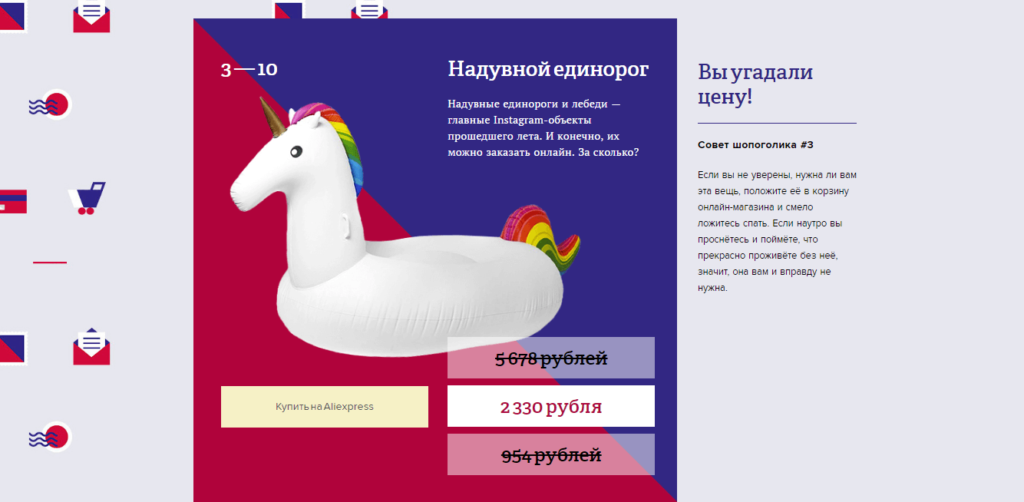Click the "Совет шопоголика #3" subtitle
The image size is (1024, 502).
pyautogui.click(x=756, y=145)
